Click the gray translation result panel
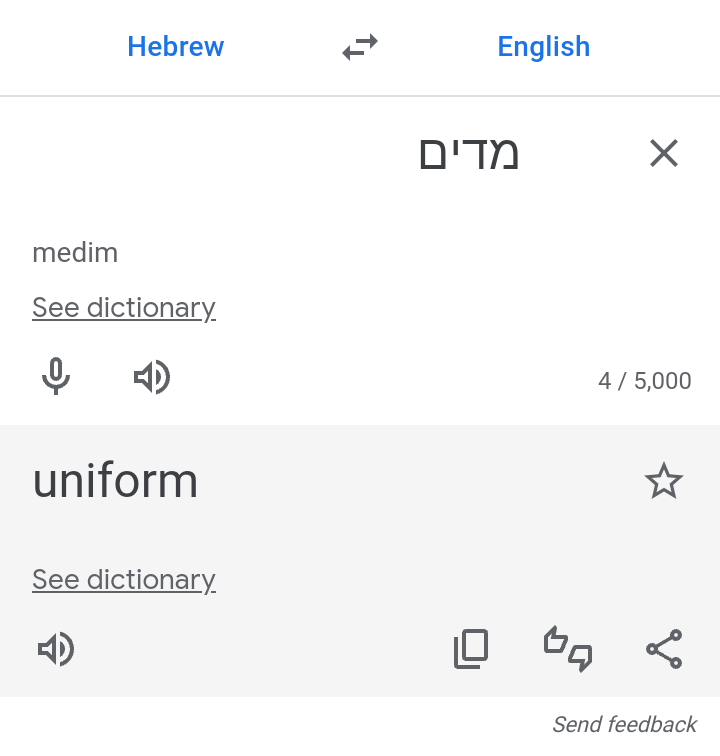Screen dimensions: 720x756 [x=360, y=561]
